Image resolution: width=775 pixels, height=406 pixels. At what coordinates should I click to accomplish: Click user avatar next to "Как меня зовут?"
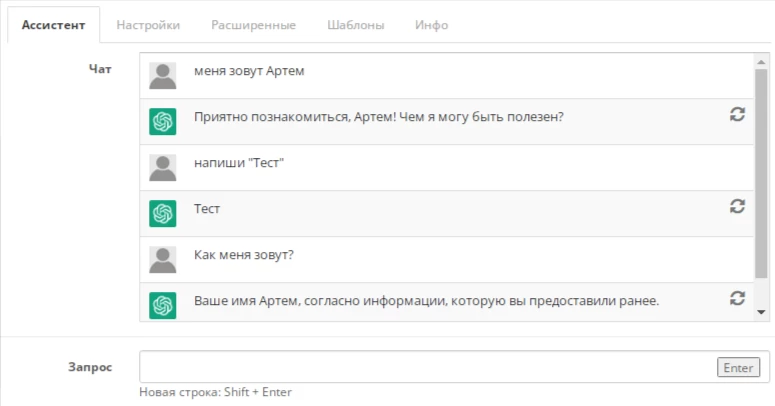[163, 260]
